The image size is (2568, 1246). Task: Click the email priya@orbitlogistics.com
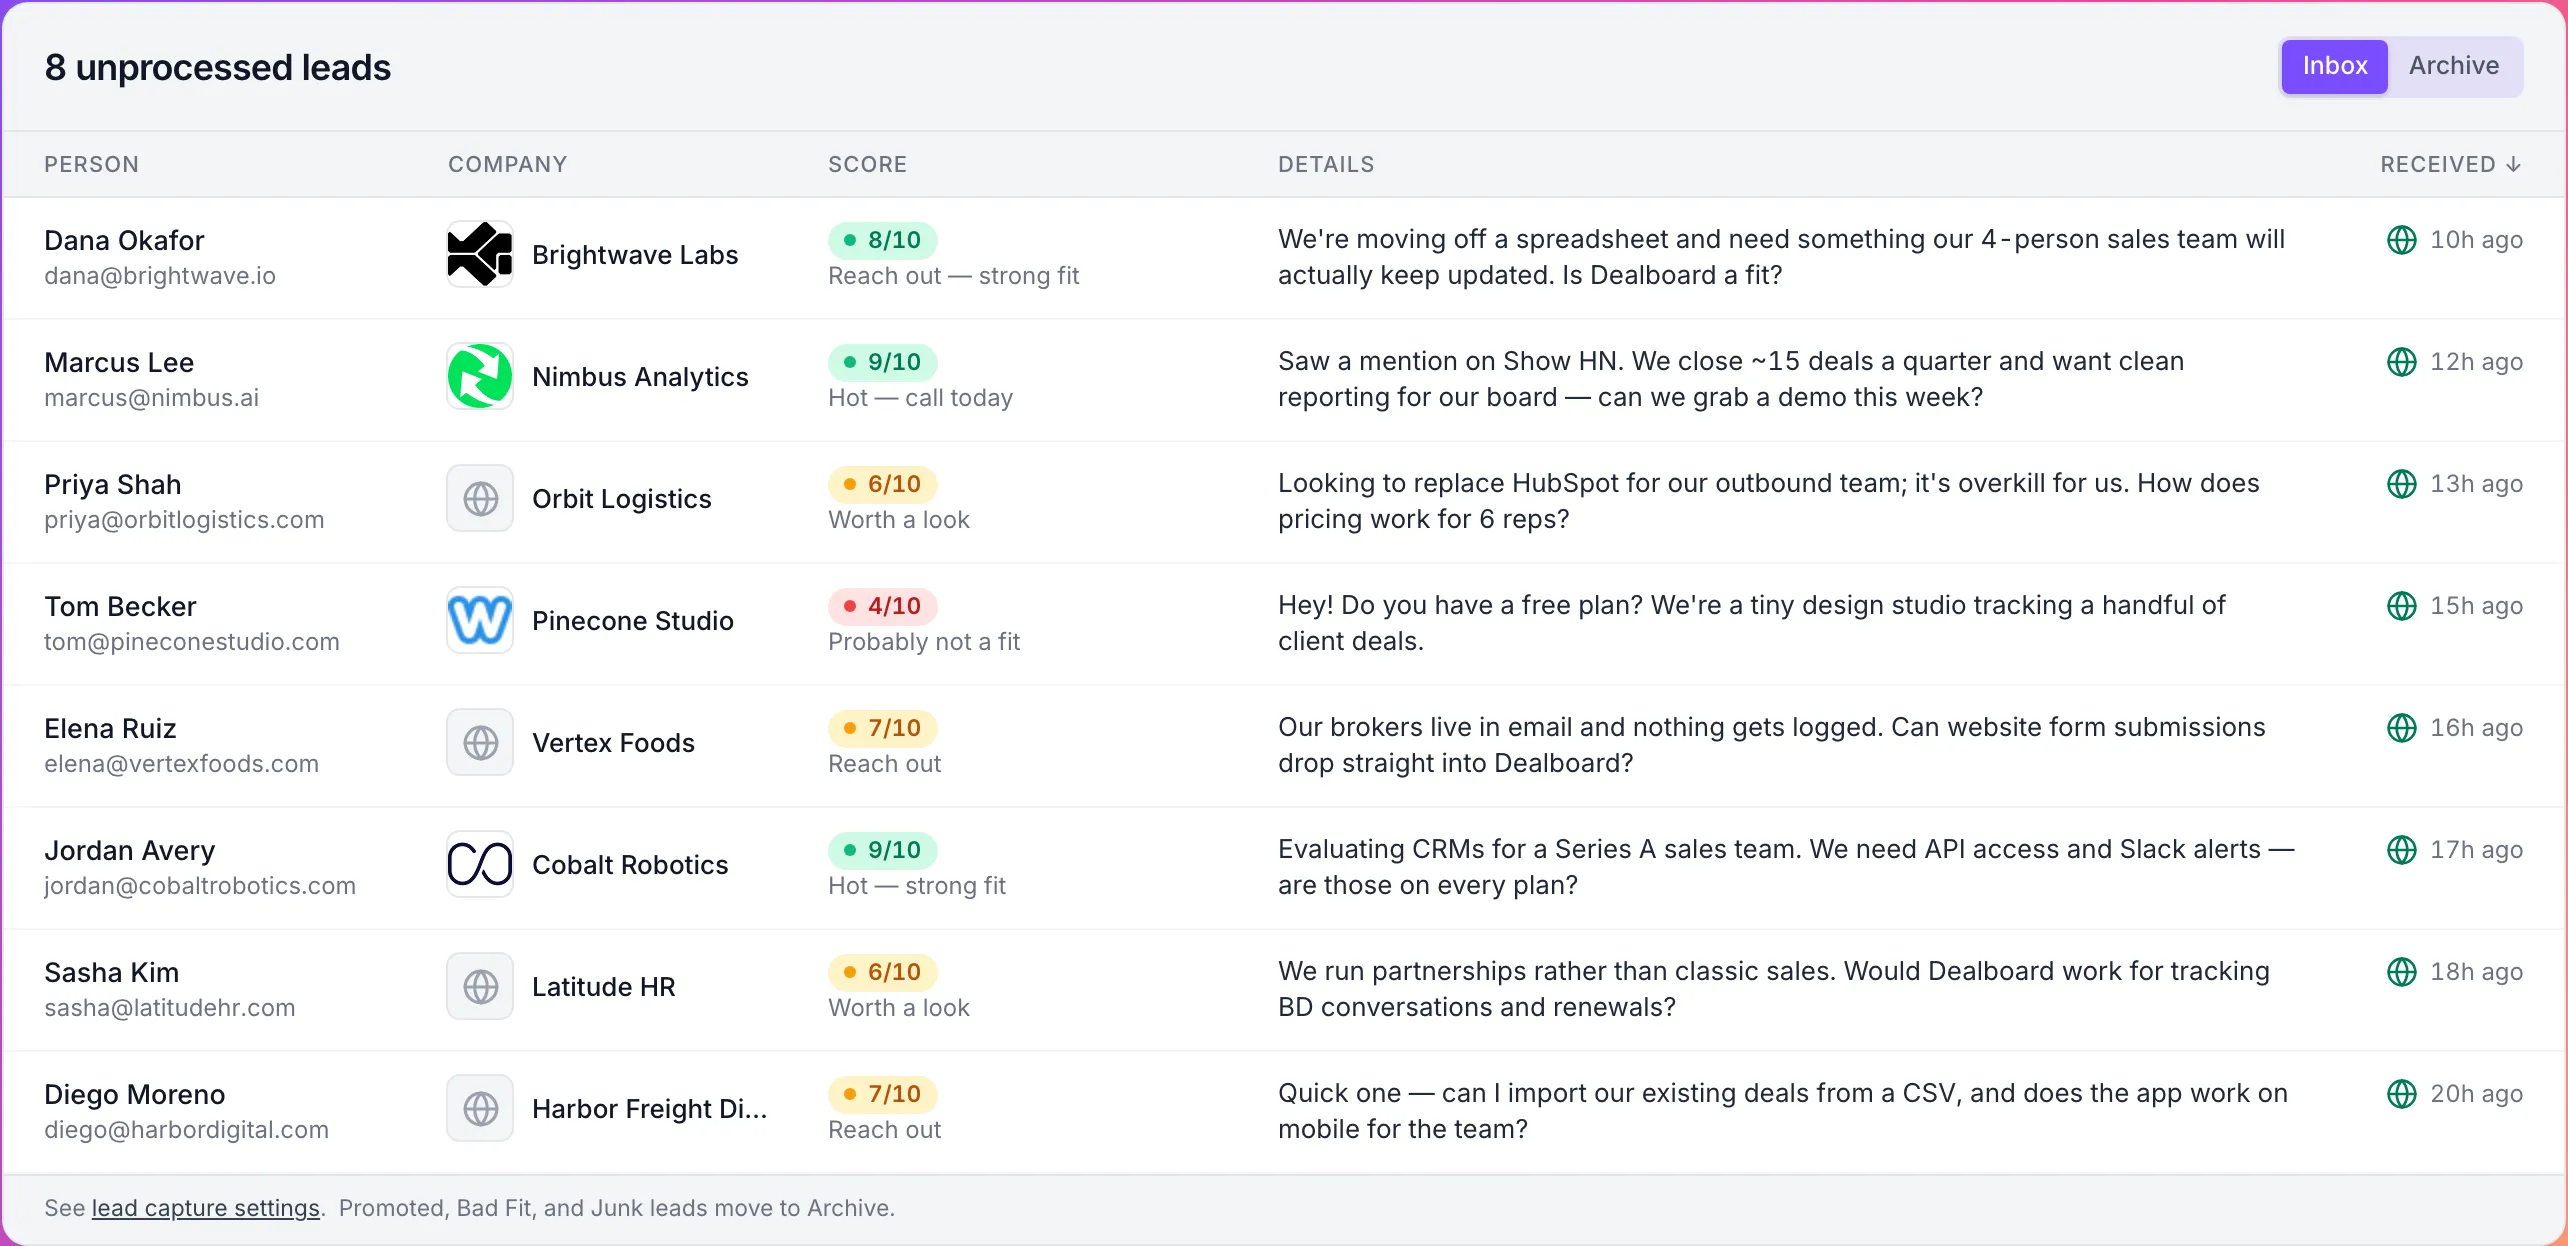point(184,520)
